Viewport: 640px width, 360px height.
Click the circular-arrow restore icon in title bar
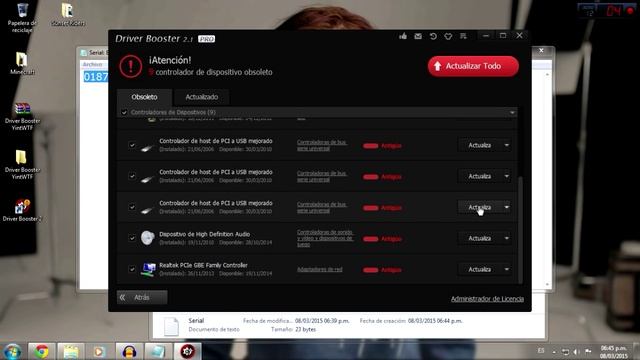pyautogui.click(x=433, y=36)
